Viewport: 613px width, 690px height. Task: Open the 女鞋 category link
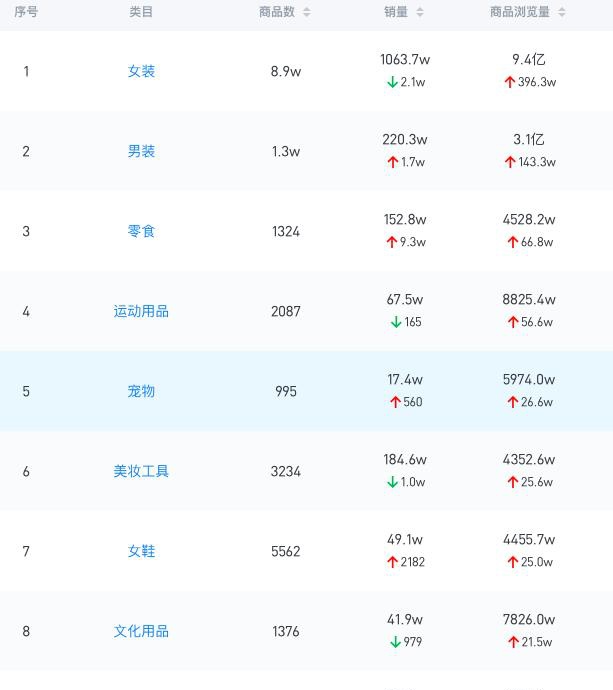click(x=141, y=551)
